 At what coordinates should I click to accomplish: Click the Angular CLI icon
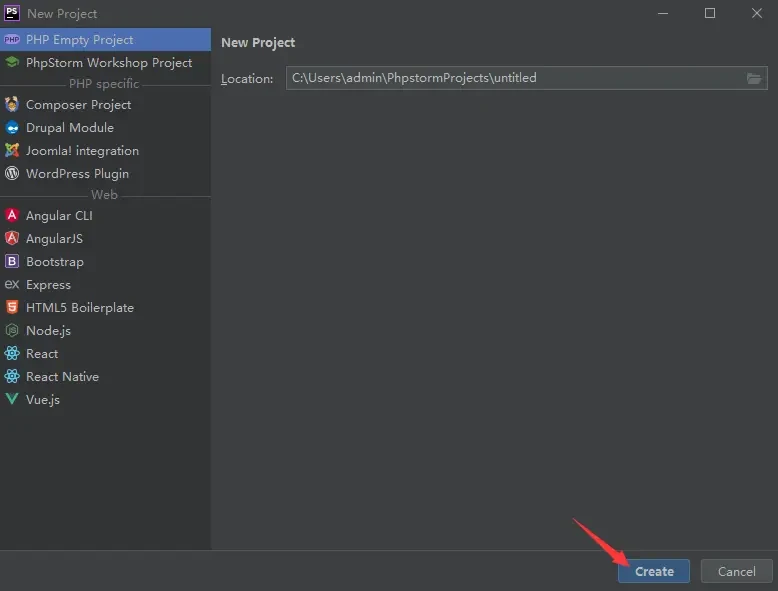[x=12, y=215]
